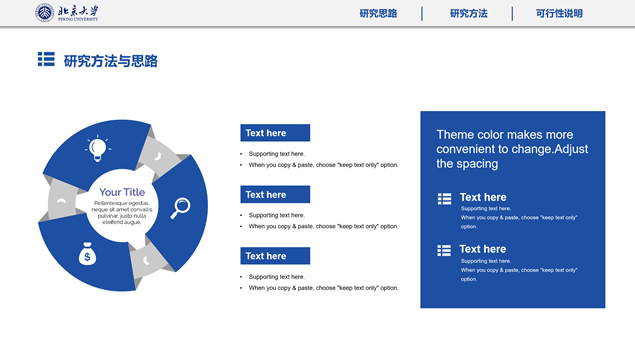
Task: Select the keep text only bullet under first label
Action: pyautogui.click(x=323, y=165)
